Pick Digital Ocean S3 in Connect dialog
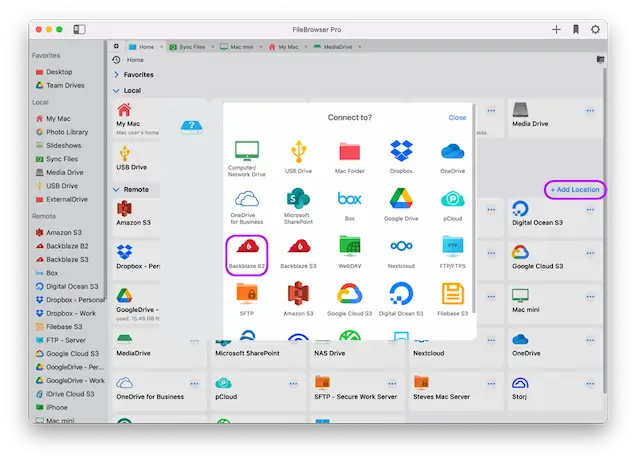This screenshot has height=461, width=636. pyautogui.click(x=401, y=299)
